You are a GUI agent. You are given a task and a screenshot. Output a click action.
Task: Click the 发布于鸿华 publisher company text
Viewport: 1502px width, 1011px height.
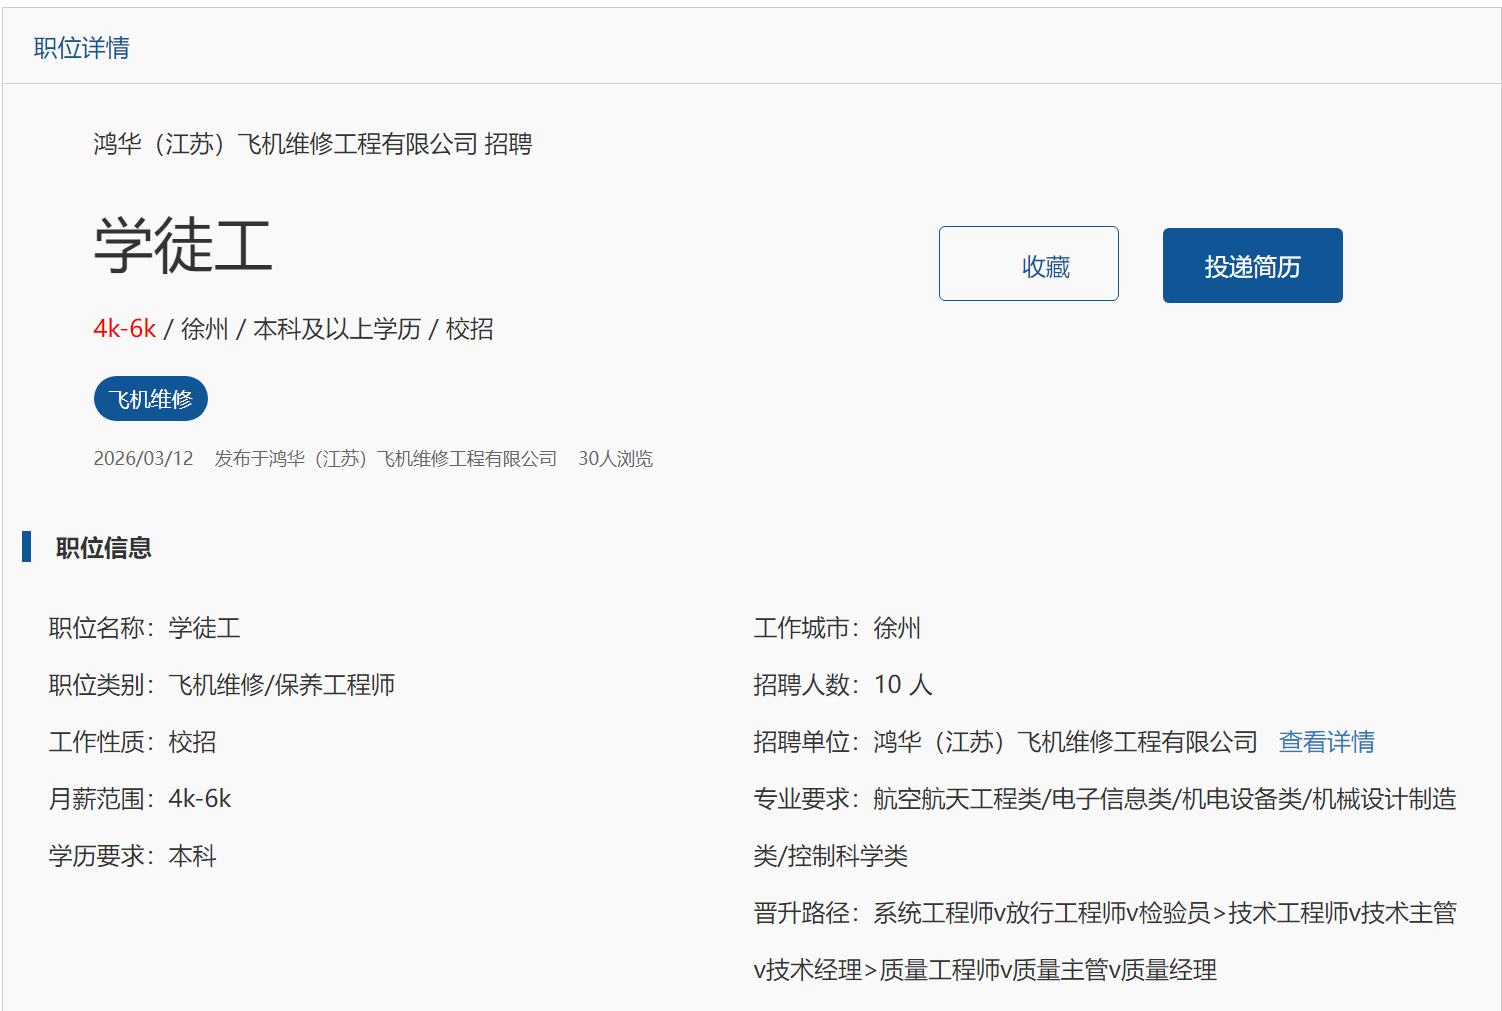tap(385, 459)
